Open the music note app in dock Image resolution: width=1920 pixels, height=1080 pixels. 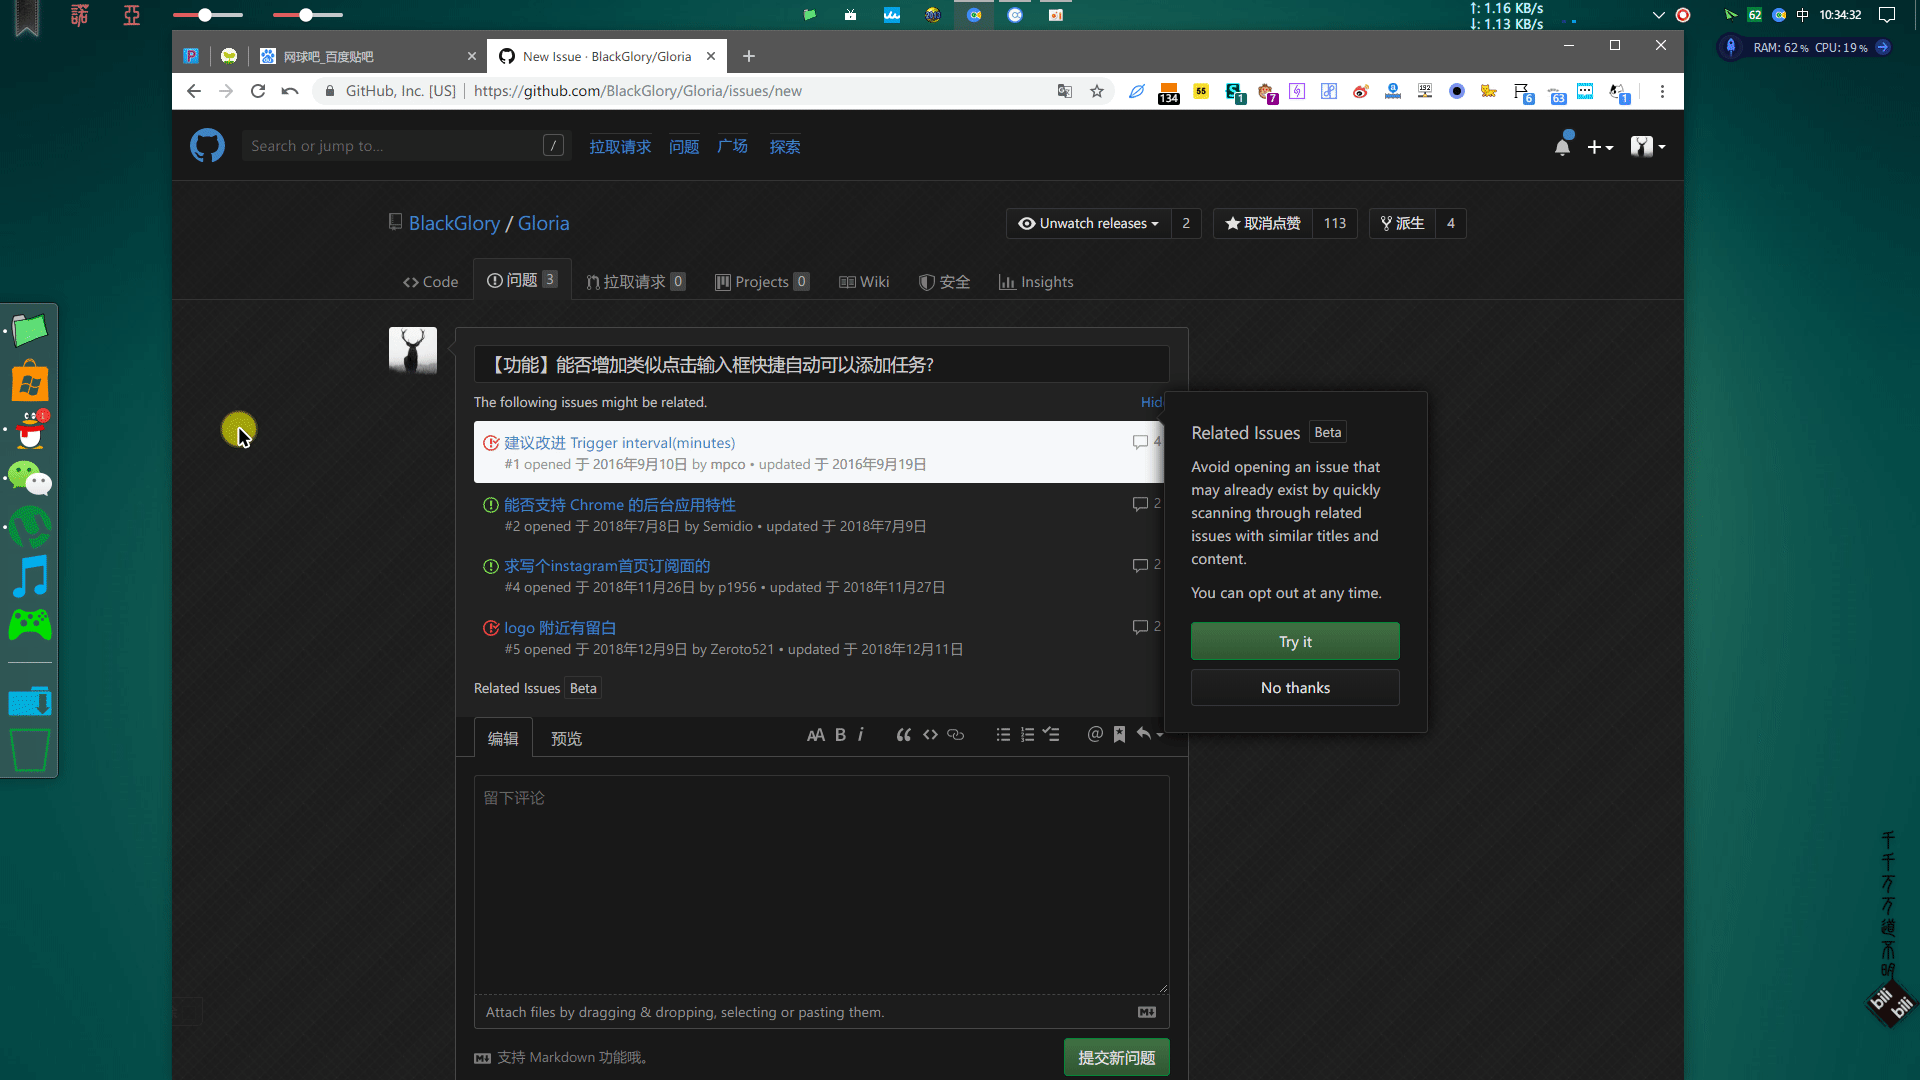pos(30,576)
